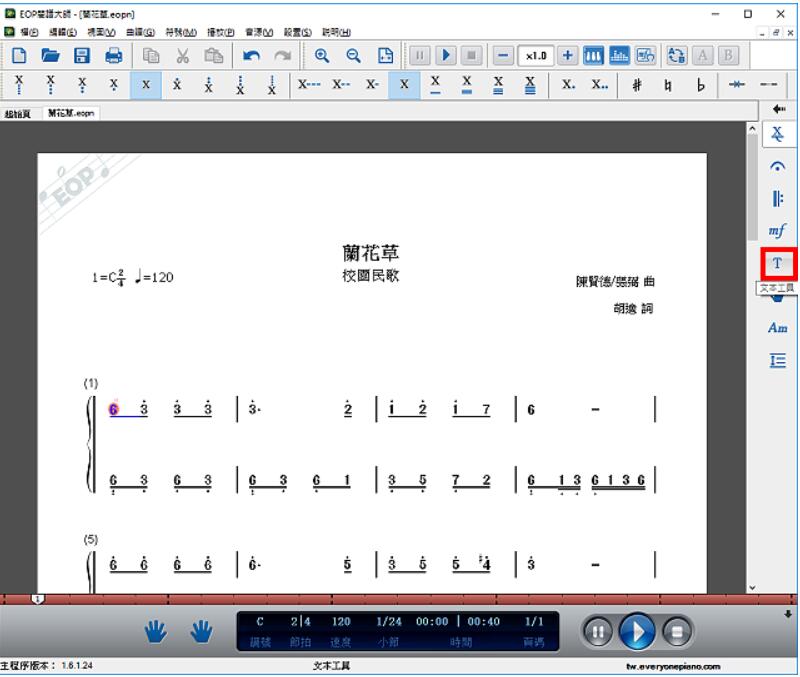Open the File (F) menu

[29, 32]
